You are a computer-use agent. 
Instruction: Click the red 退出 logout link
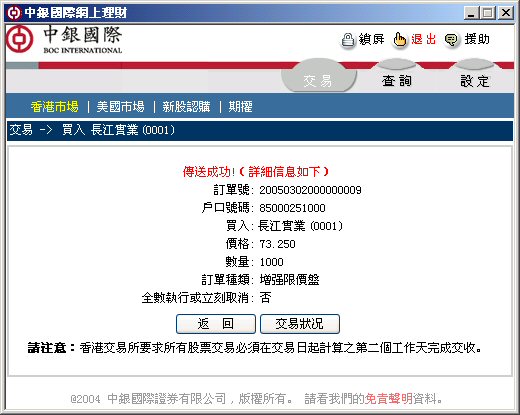(424, 39)
